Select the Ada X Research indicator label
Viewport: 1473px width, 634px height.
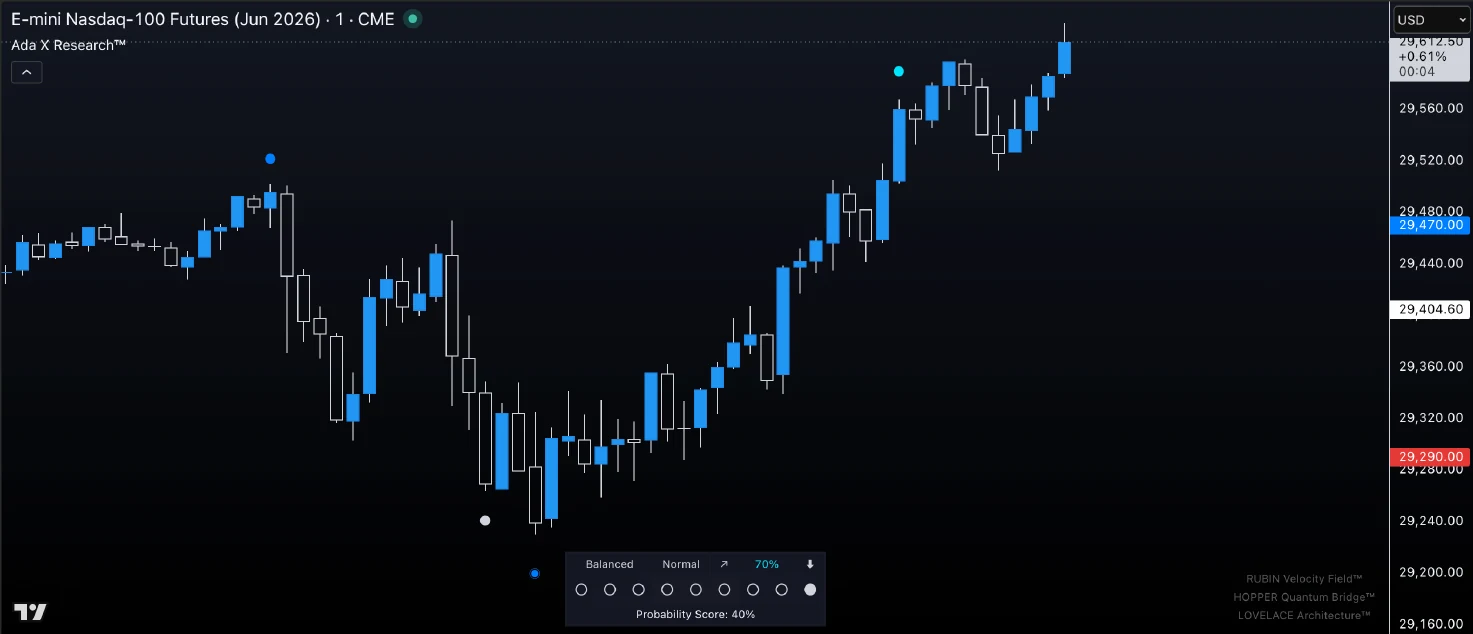[x=68, y=45]
